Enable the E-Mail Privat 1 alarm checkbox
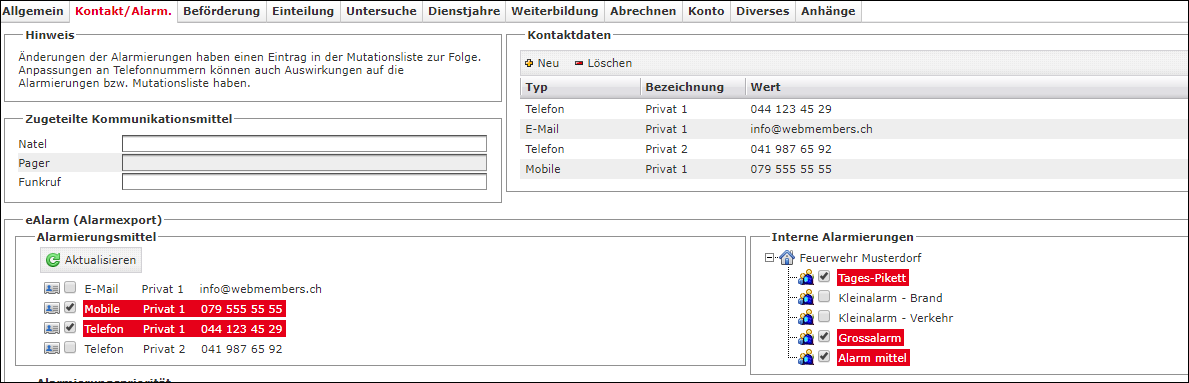 click(70, 288)
